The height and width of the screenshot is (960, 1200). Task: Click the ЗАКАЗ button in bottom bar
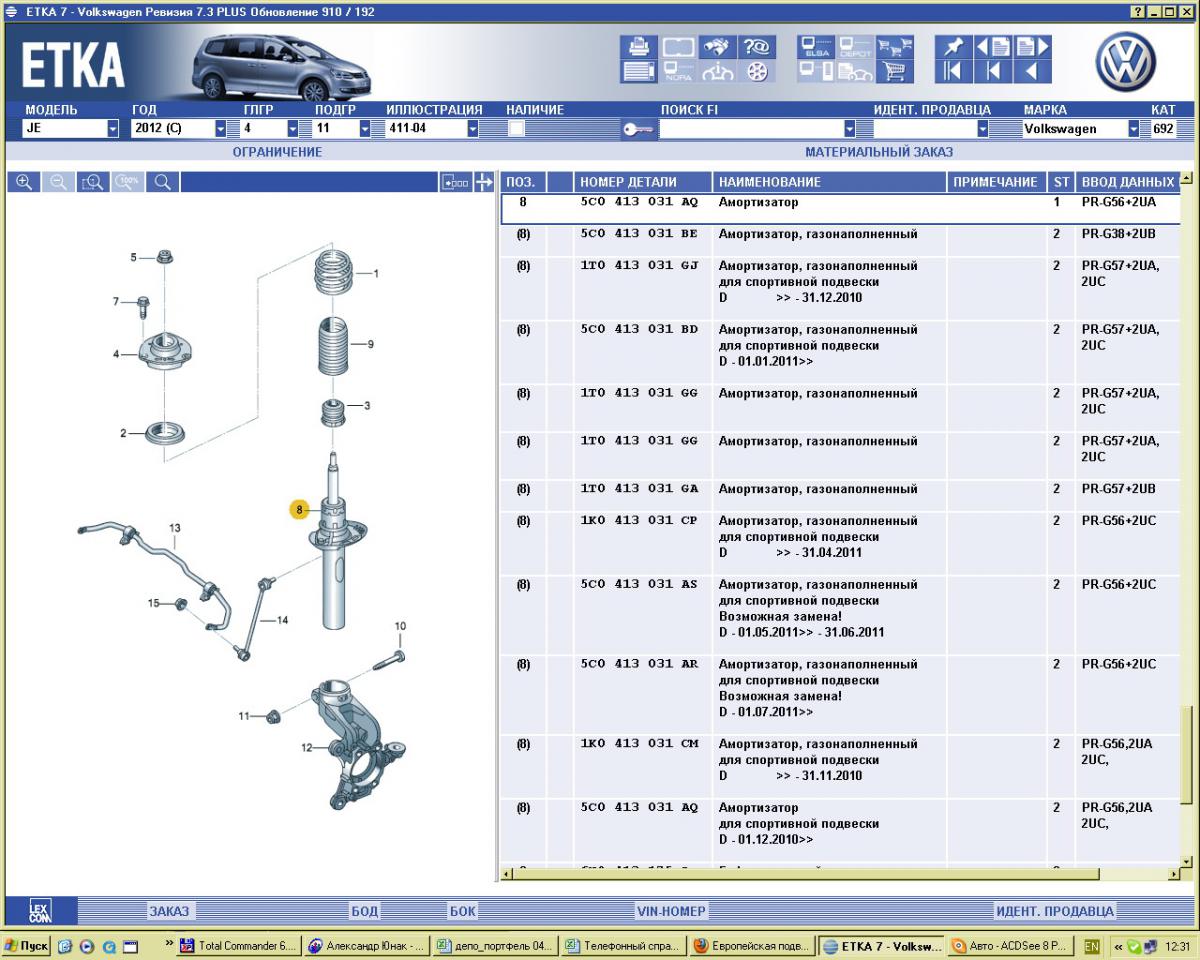coord(169,911)
